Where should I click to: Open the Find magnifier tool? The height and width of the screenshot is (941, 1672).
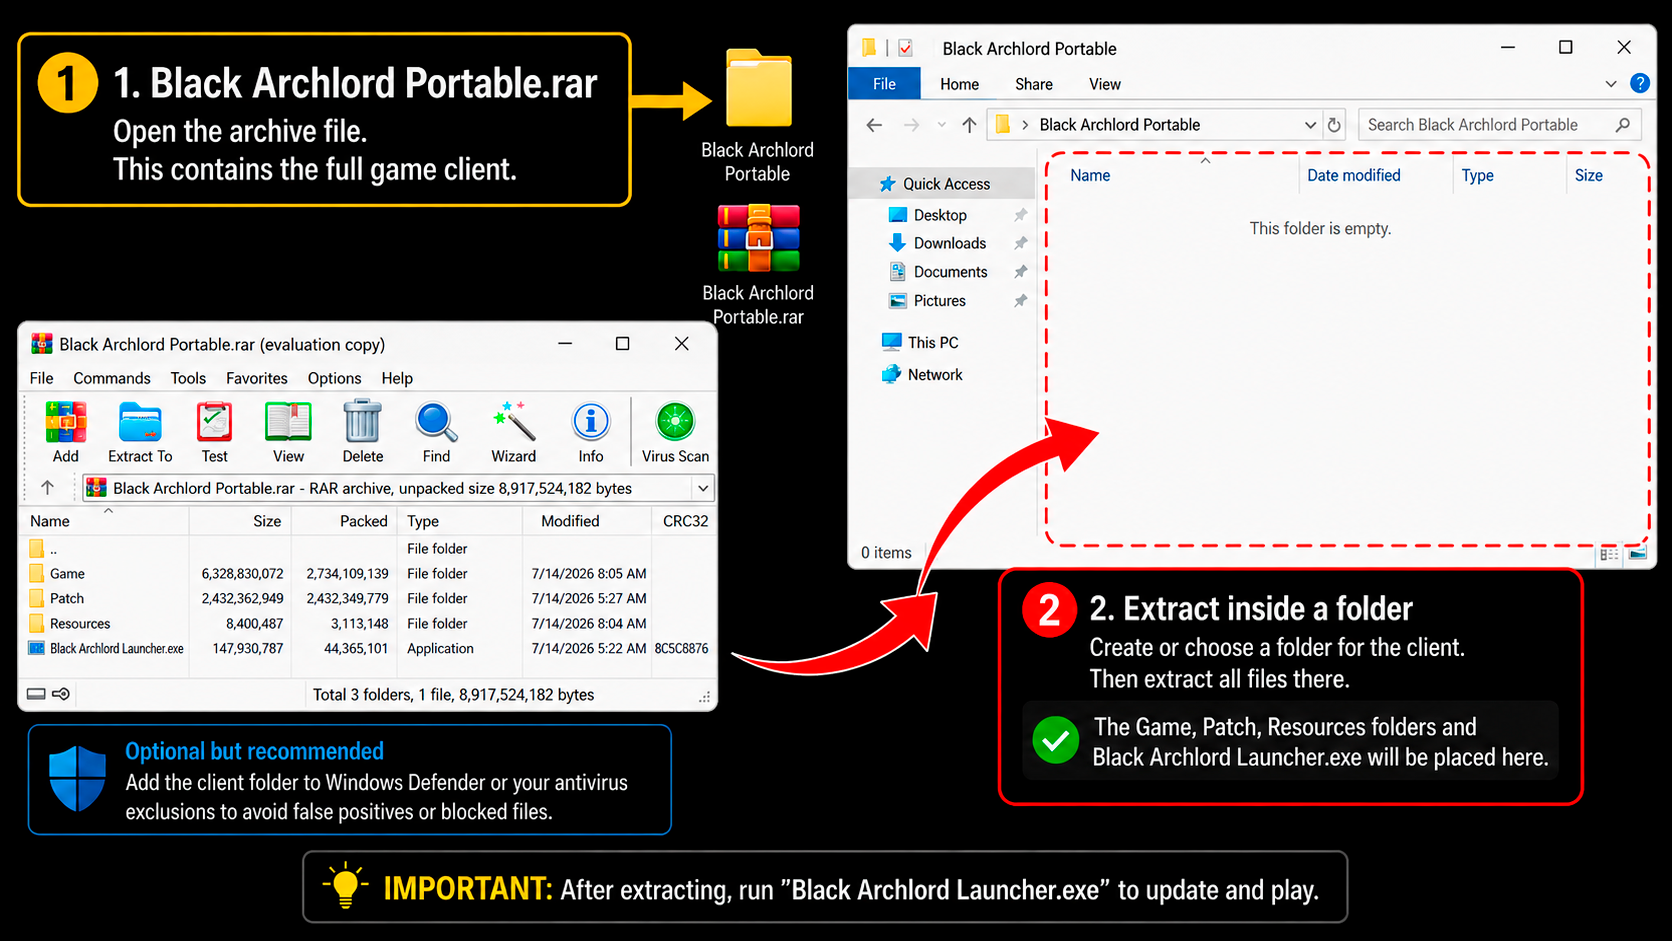pyautogui.click(x=436, y=432)
